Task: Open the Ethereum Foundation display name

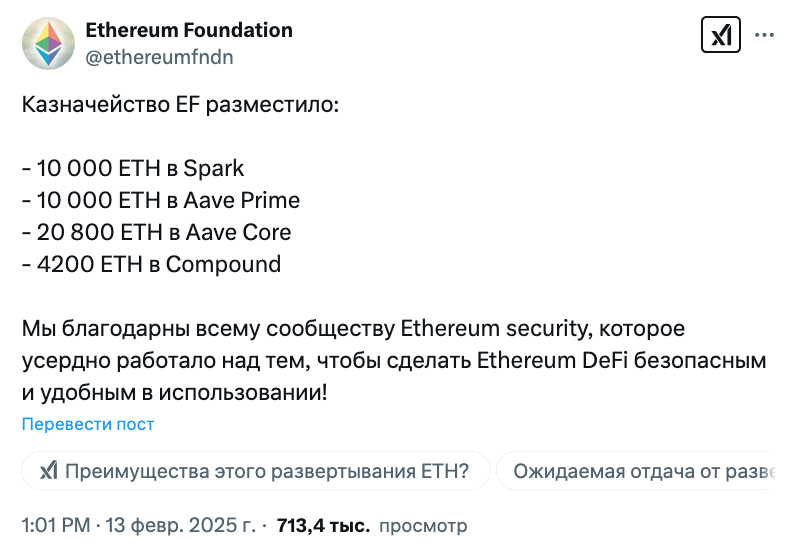Action: 189,30
